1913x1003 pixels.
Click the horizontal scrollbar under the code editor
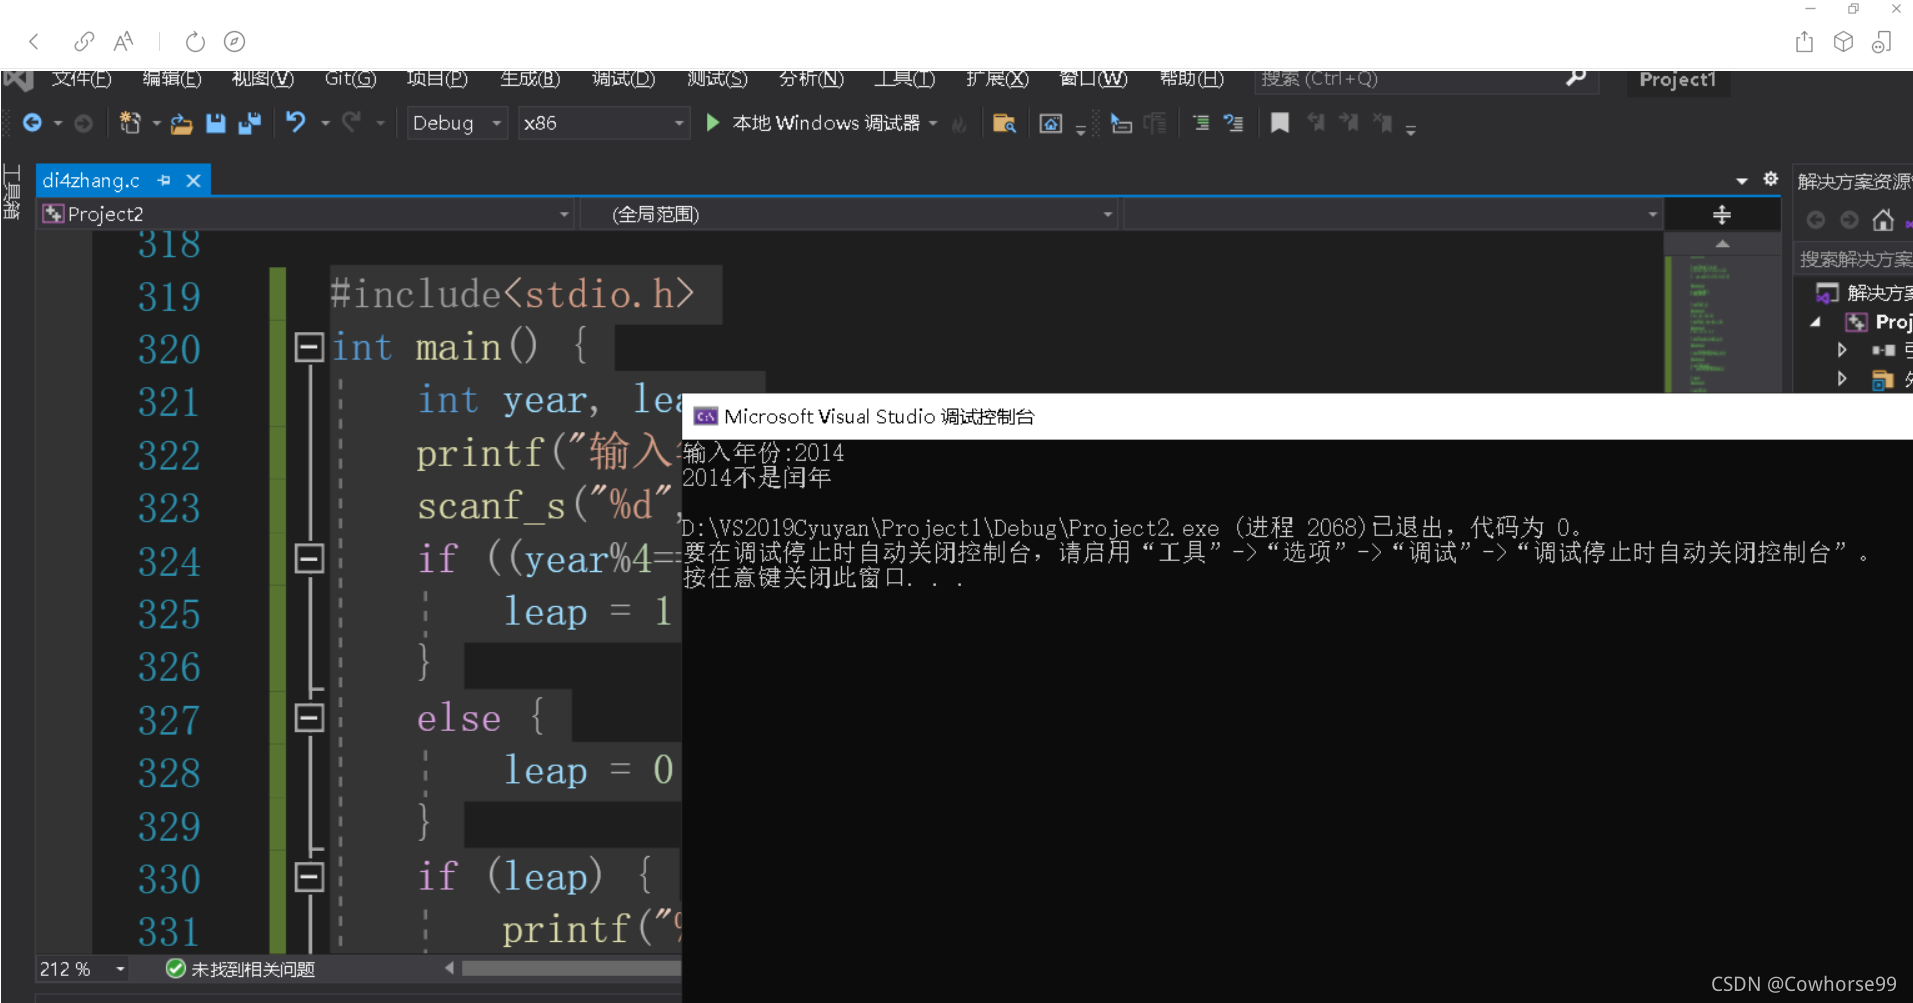click(570, 968)
